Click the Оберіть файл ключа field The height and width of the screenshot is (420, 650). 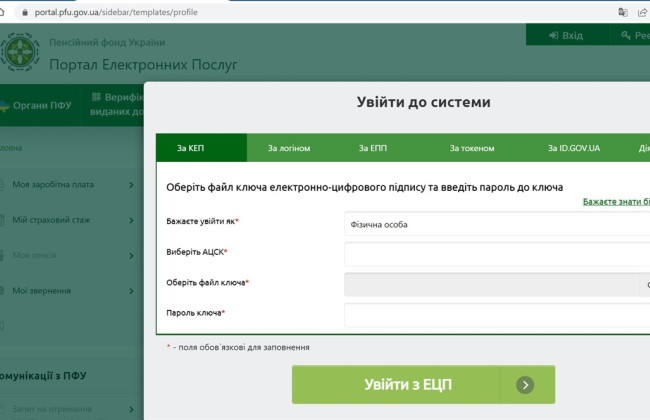pyautogui.click(x=492, y=284)
